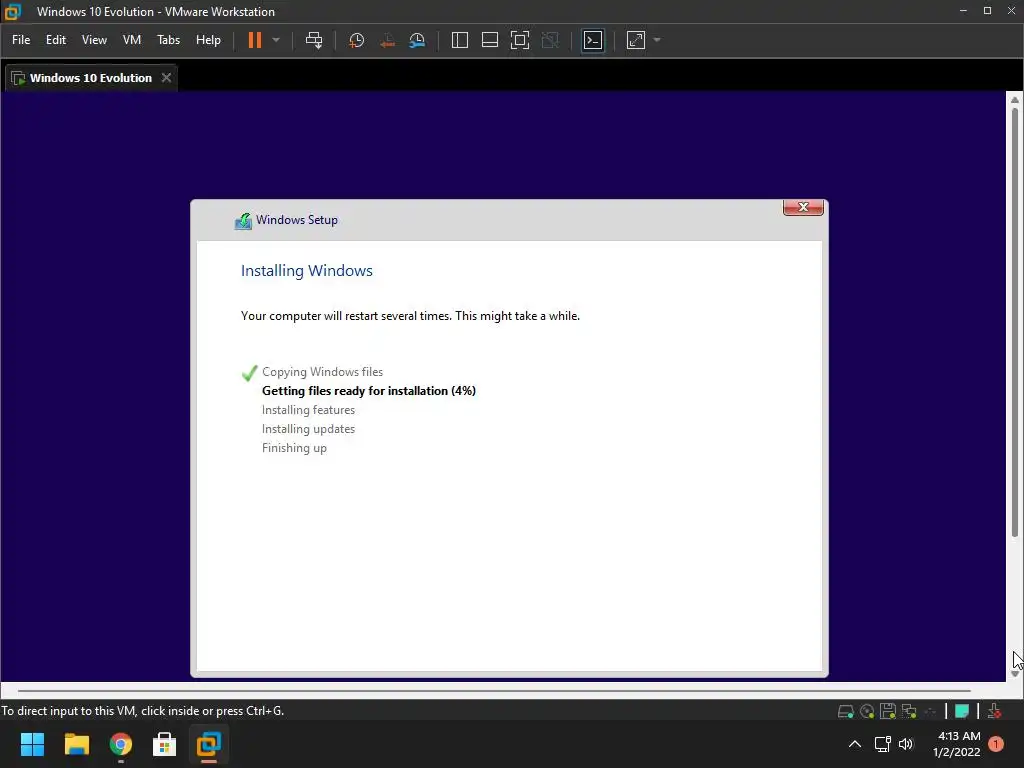Screen dimensions: 1024x768
Task: Click the VMware Workstation taskbar icon
Action: (209, 744)
